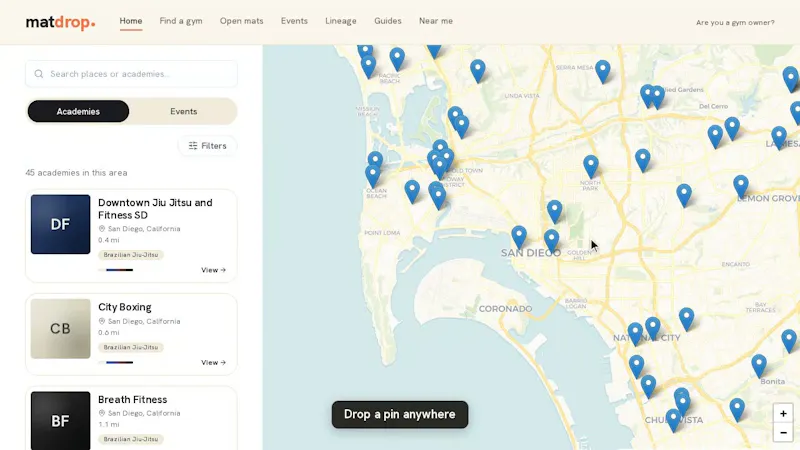This screenshot has height=450, width=800.
Task: View Downtown Jiu Jitsu listing details
Action: click(213, 270)
